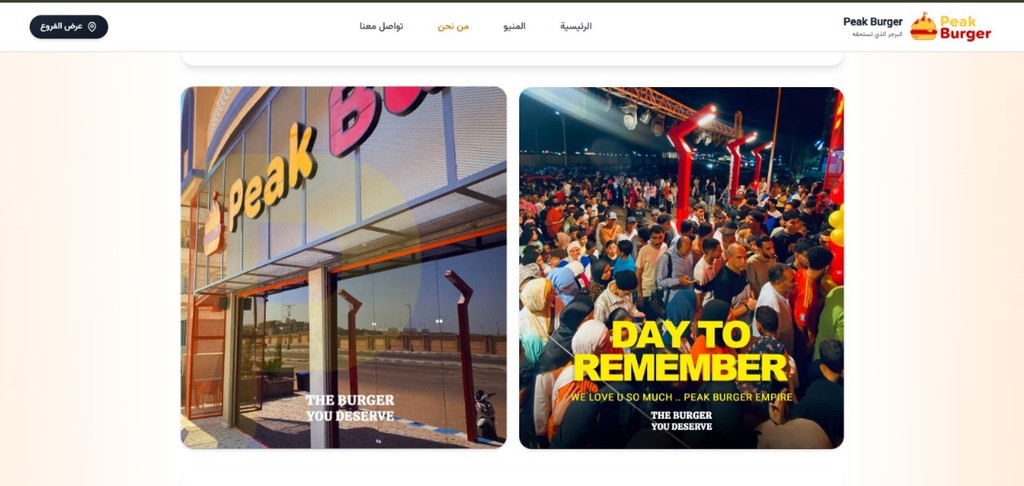This screenshot has width=1024, height=486.
Task: Open the تواصل معنا contact link
Action: 381,26
